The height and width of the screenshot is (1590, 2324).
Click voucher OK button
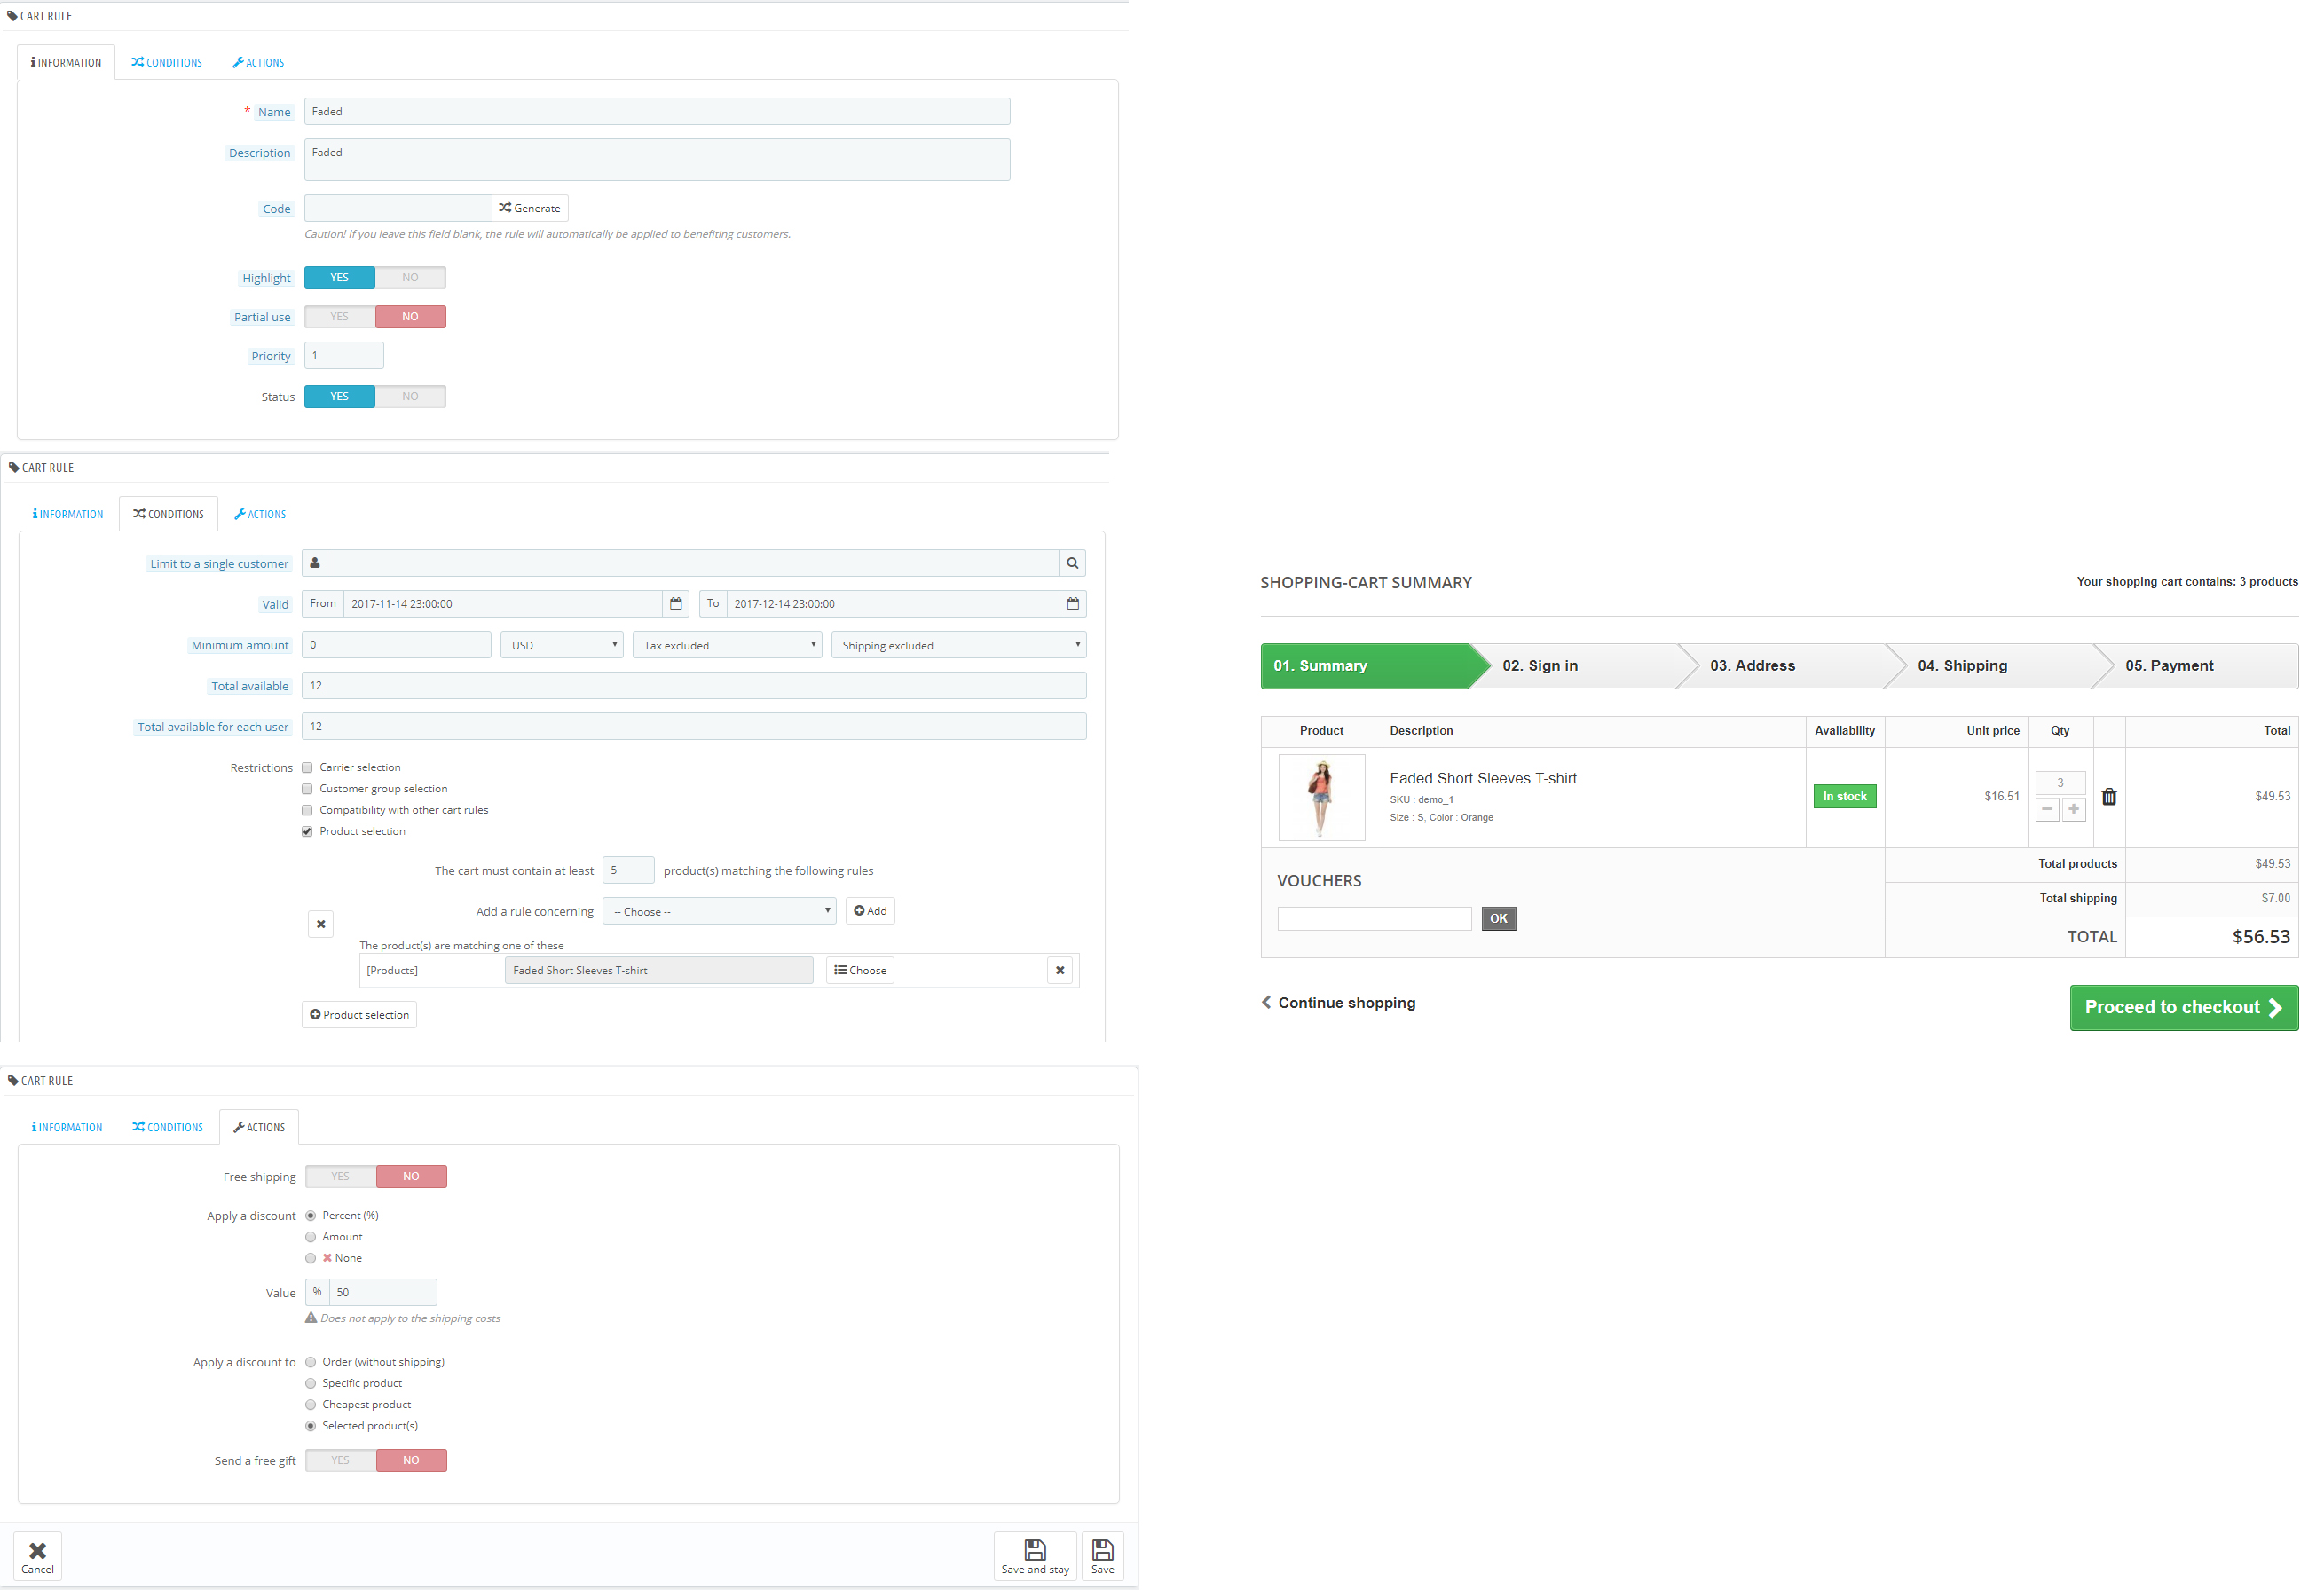(x=1498, y=919)
